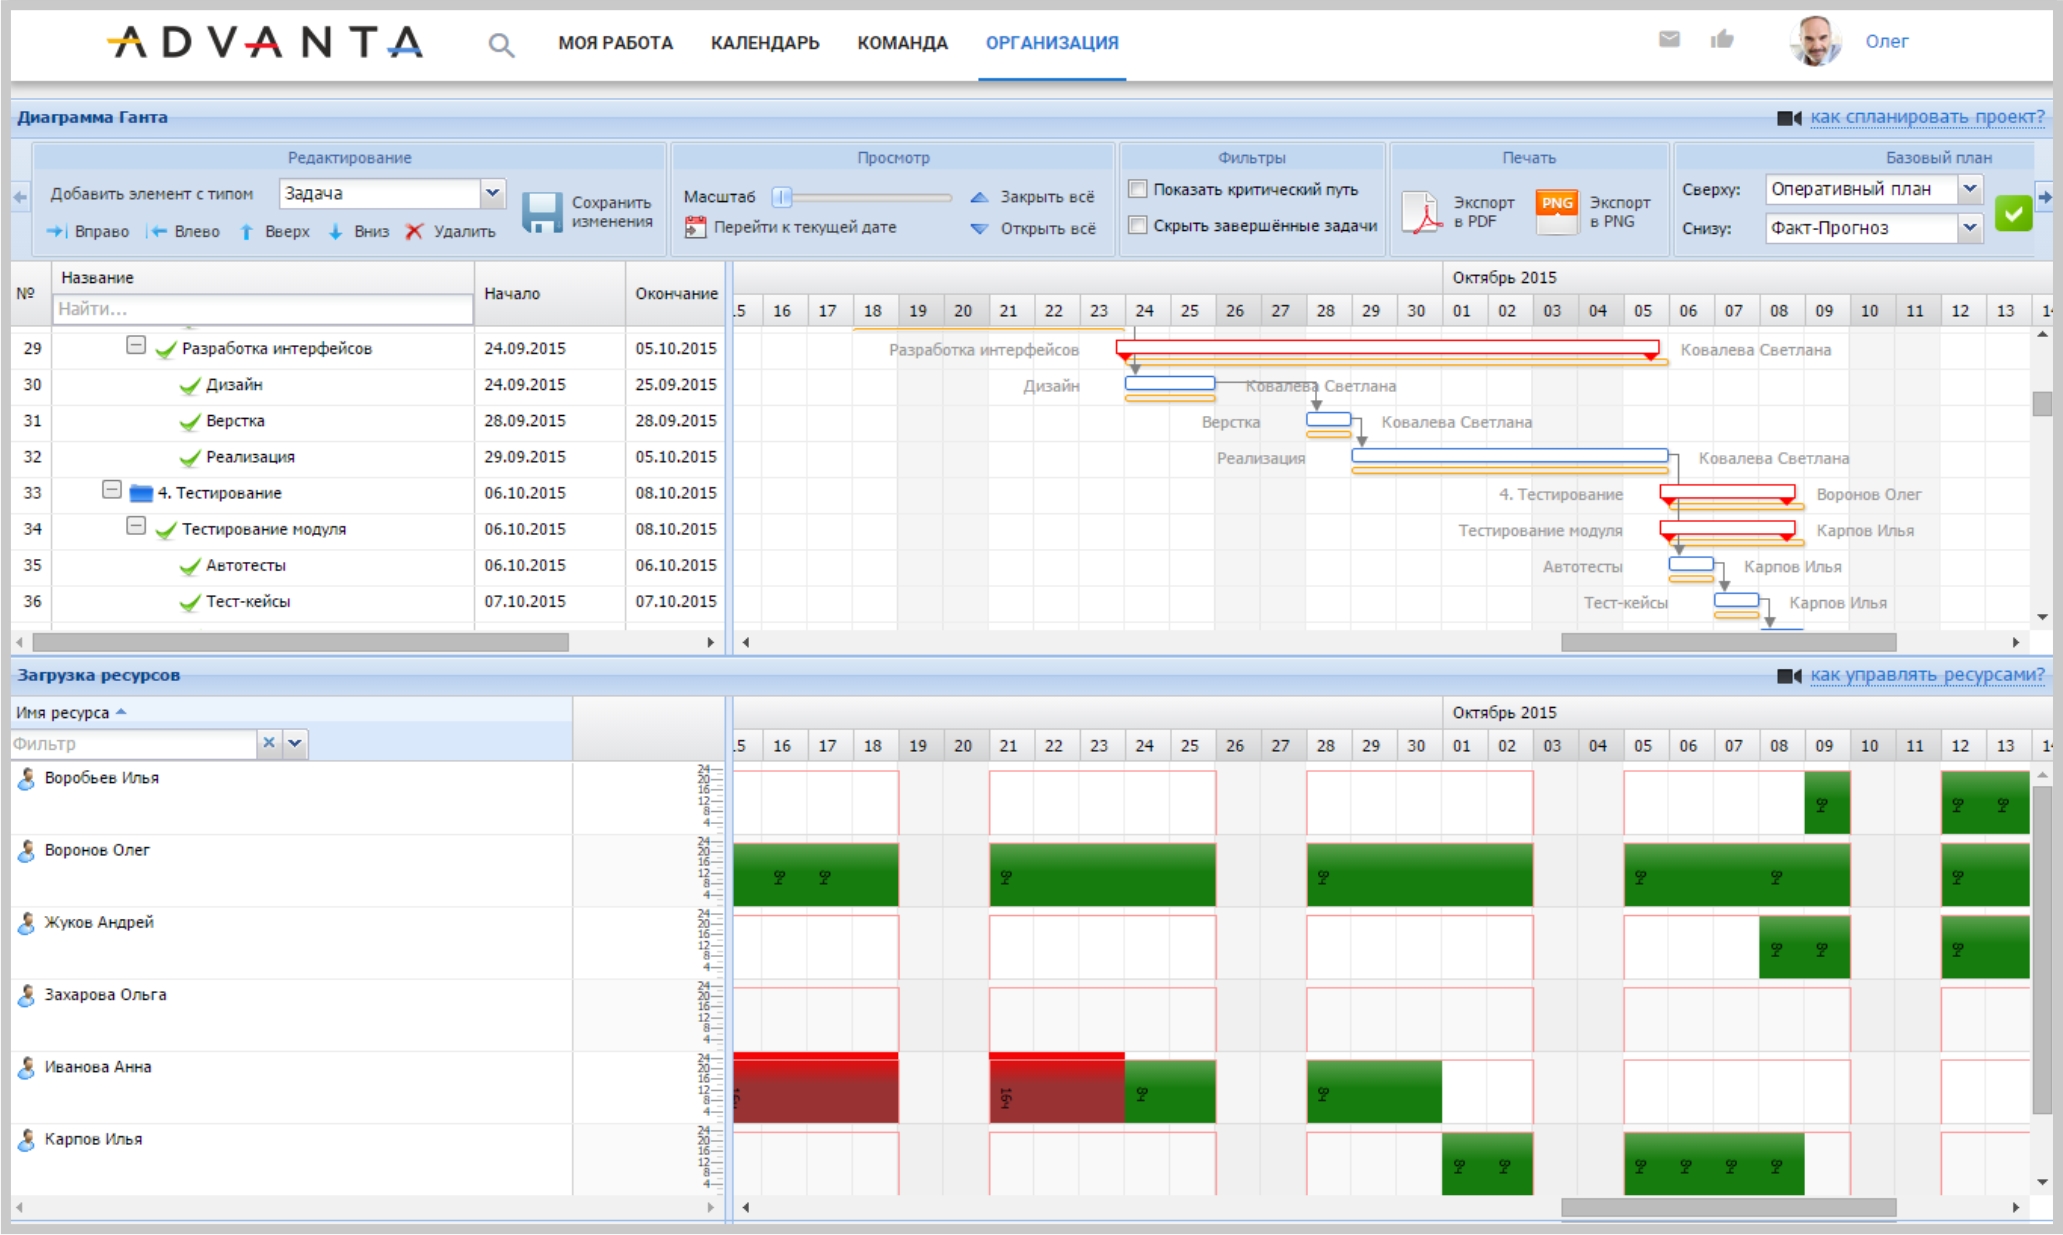Click the Масштаб scale slider handle
2063x1235 pixels.
782,197
